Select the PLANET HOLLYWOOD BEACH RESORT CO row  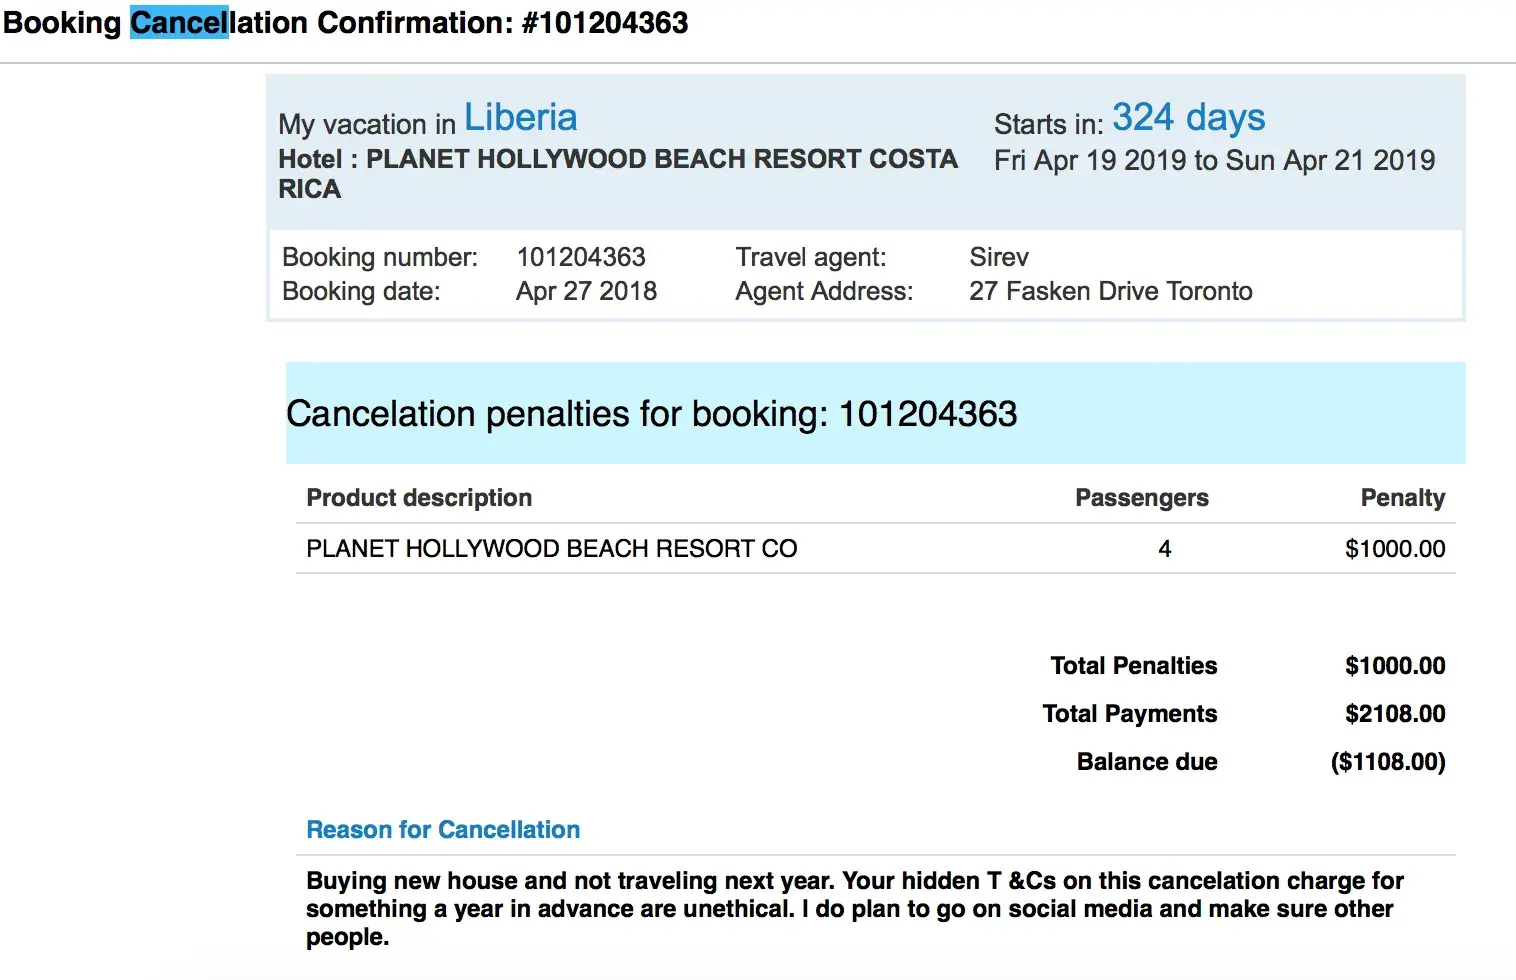[551, 549]
